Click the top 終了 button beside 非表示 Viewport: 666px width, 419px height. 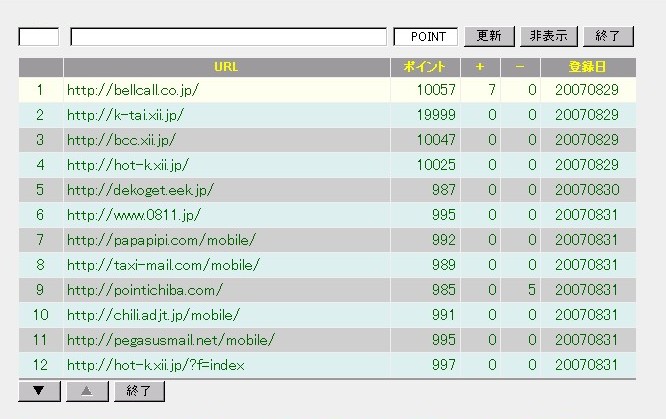click(x=608, y=36)
